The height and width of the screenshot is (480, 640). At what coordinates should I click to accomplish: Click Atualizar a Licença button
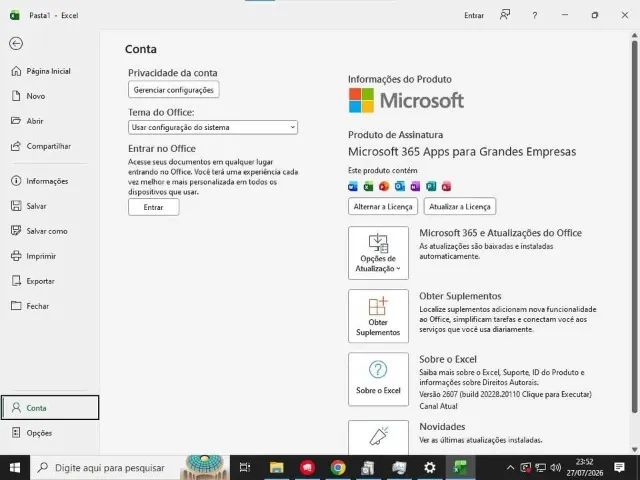coord(460,206)
